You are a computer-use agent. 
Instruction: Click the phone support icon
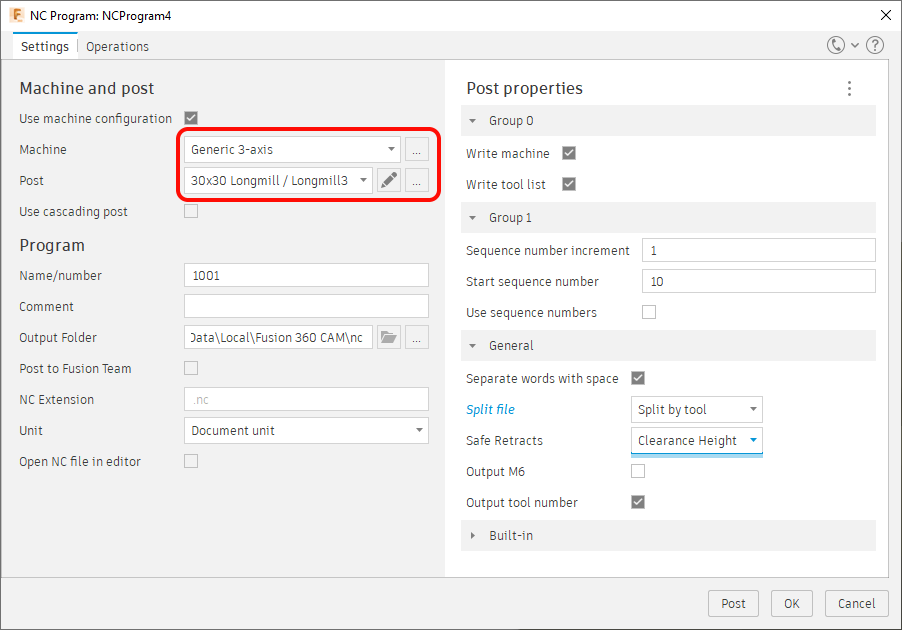coord(836,46)
